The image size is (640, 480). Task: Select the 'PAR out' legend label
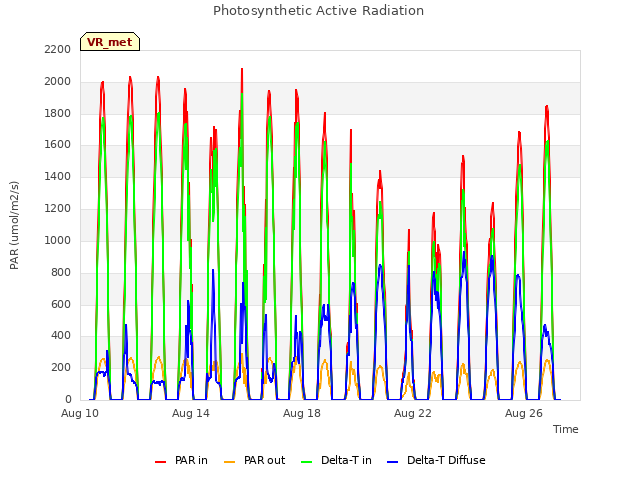click(x=264, y=460)
